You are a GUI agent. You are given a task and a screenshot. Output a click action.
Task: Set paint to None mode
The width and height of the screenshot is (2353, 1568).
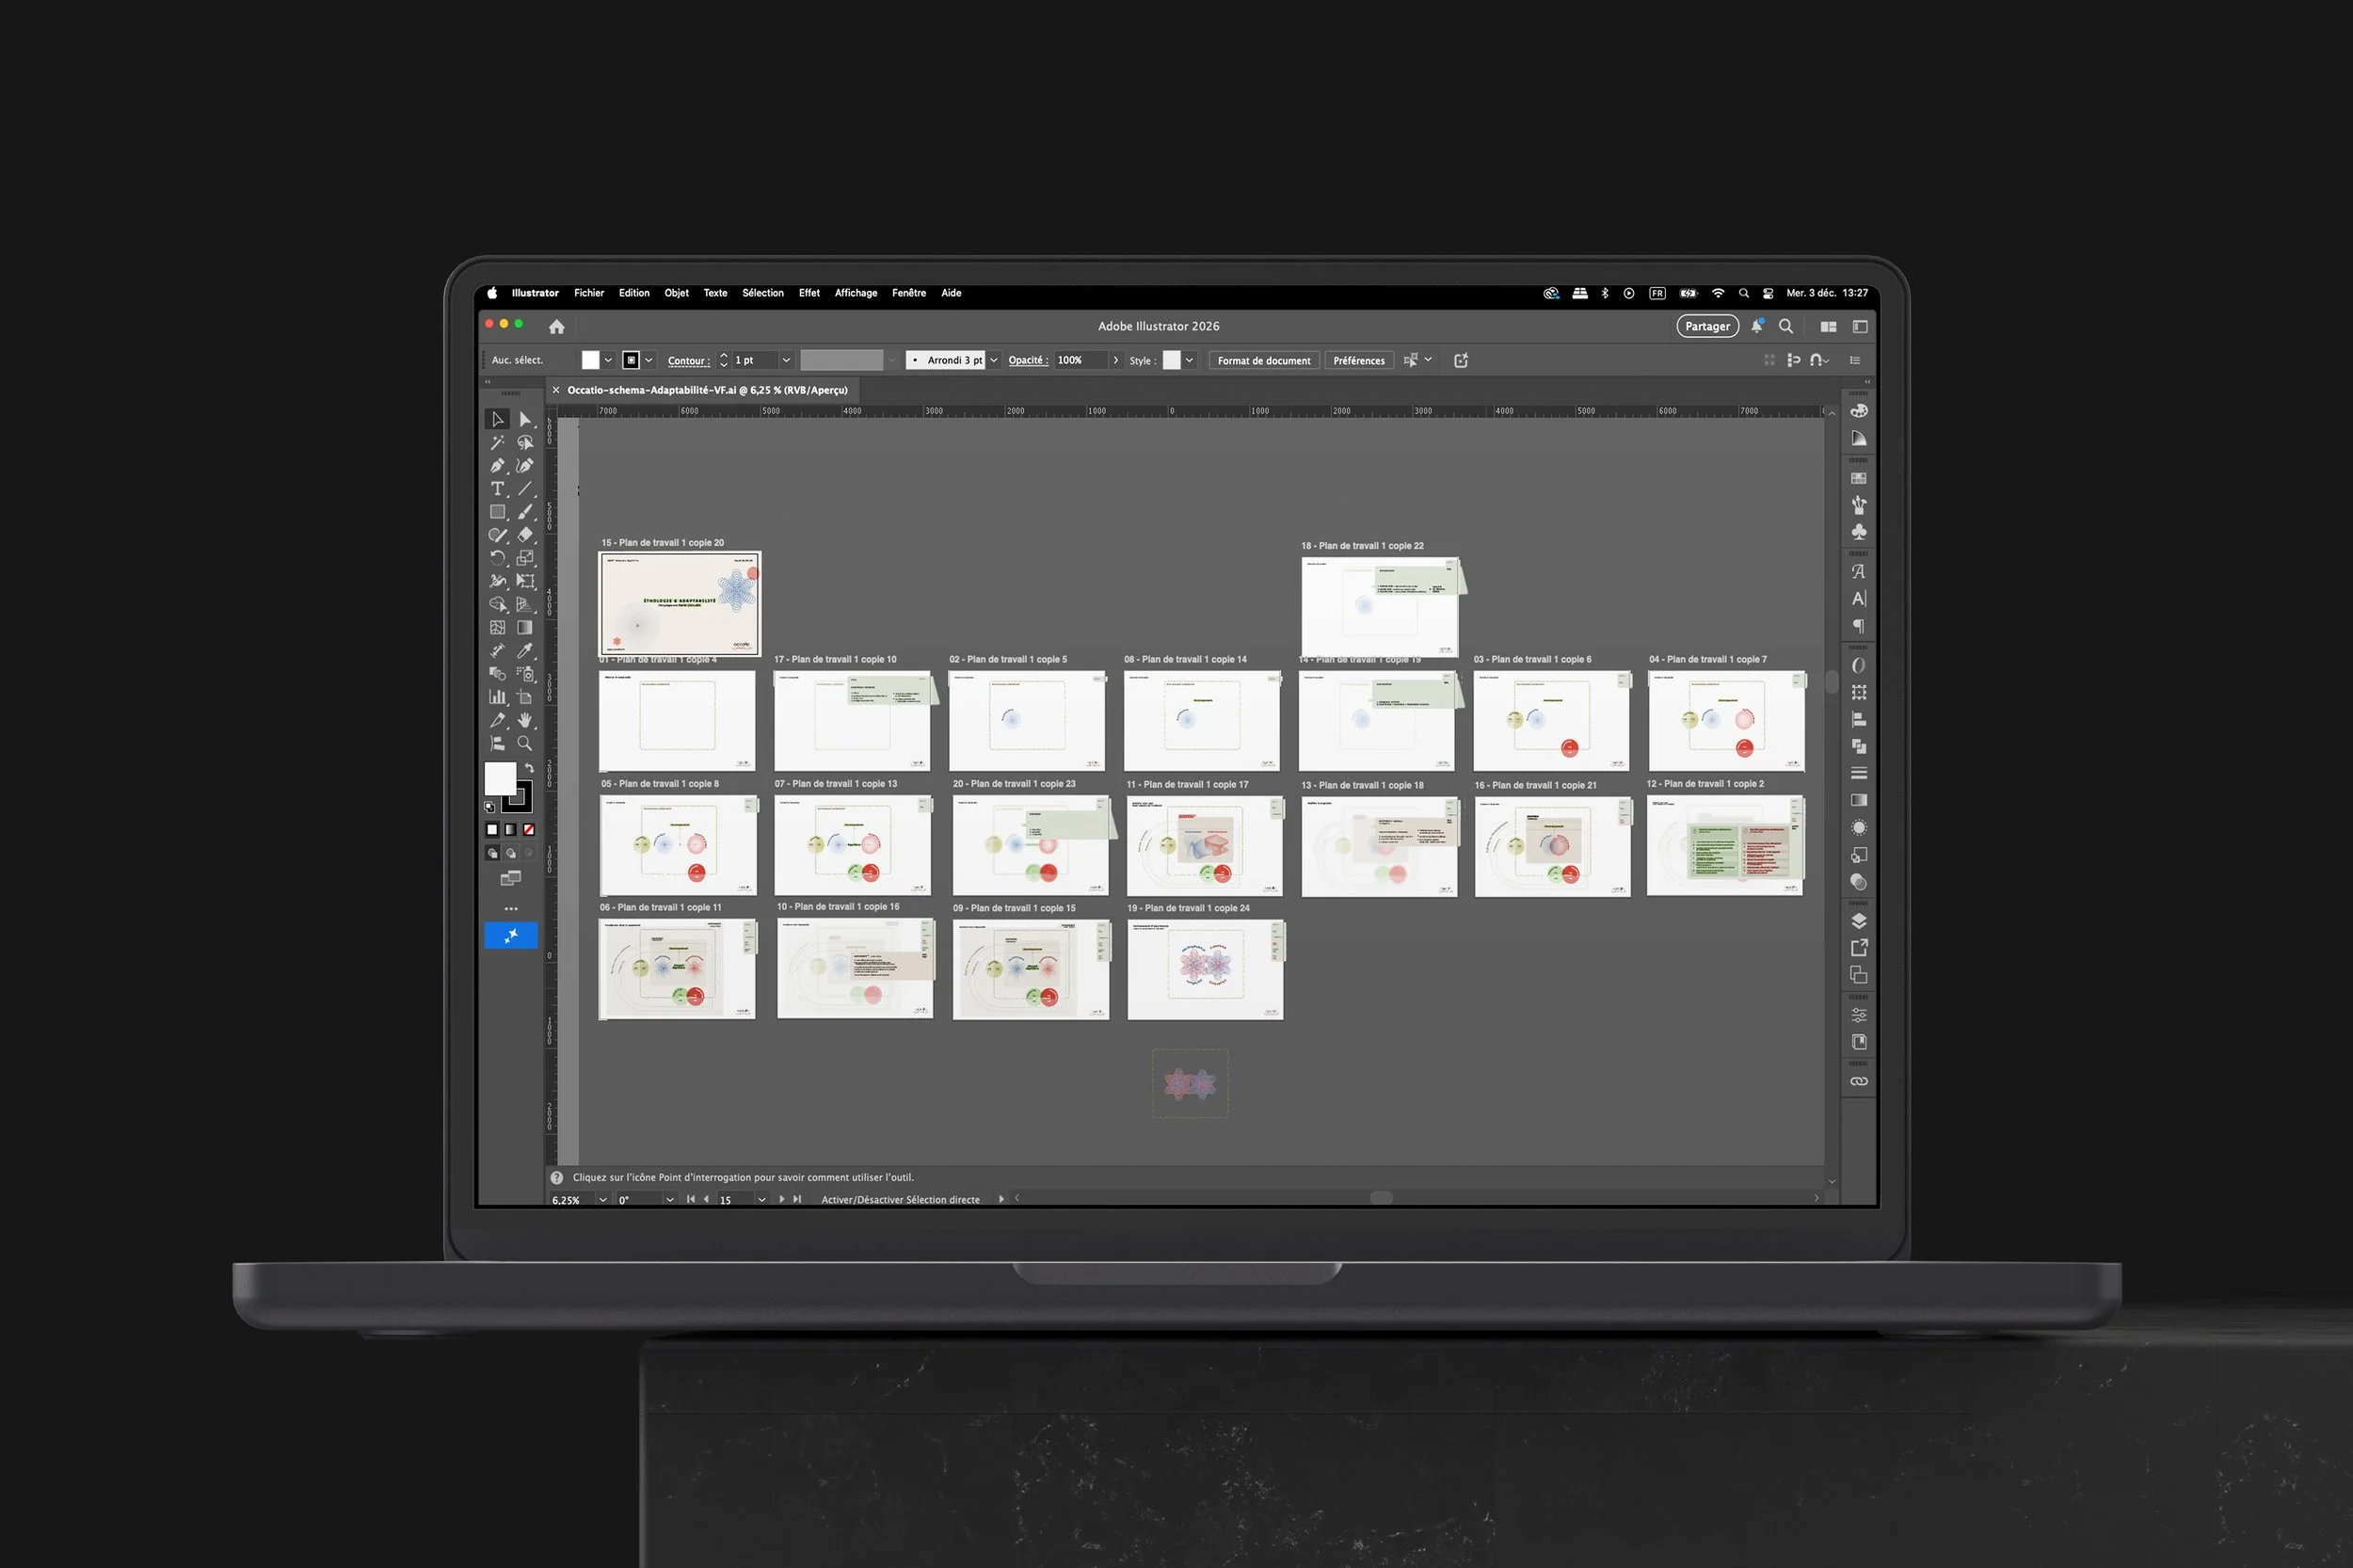tap(529, 829)
